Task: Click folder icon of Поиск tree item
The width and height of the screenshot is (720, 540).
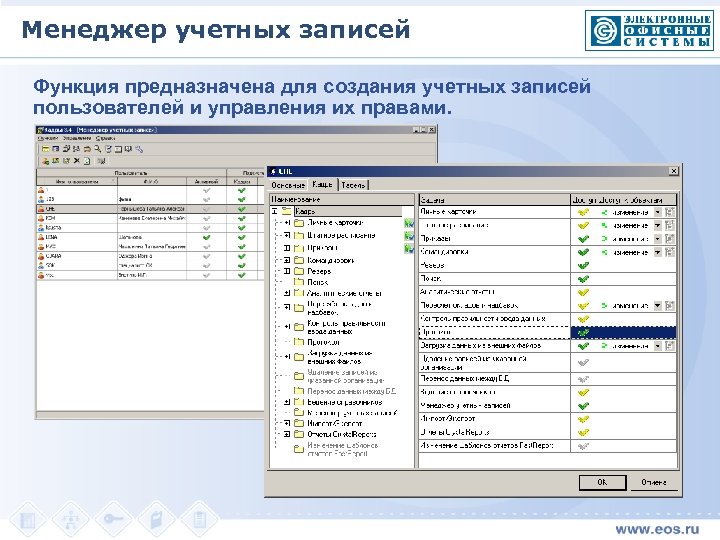Action: (x=299, y=282)
